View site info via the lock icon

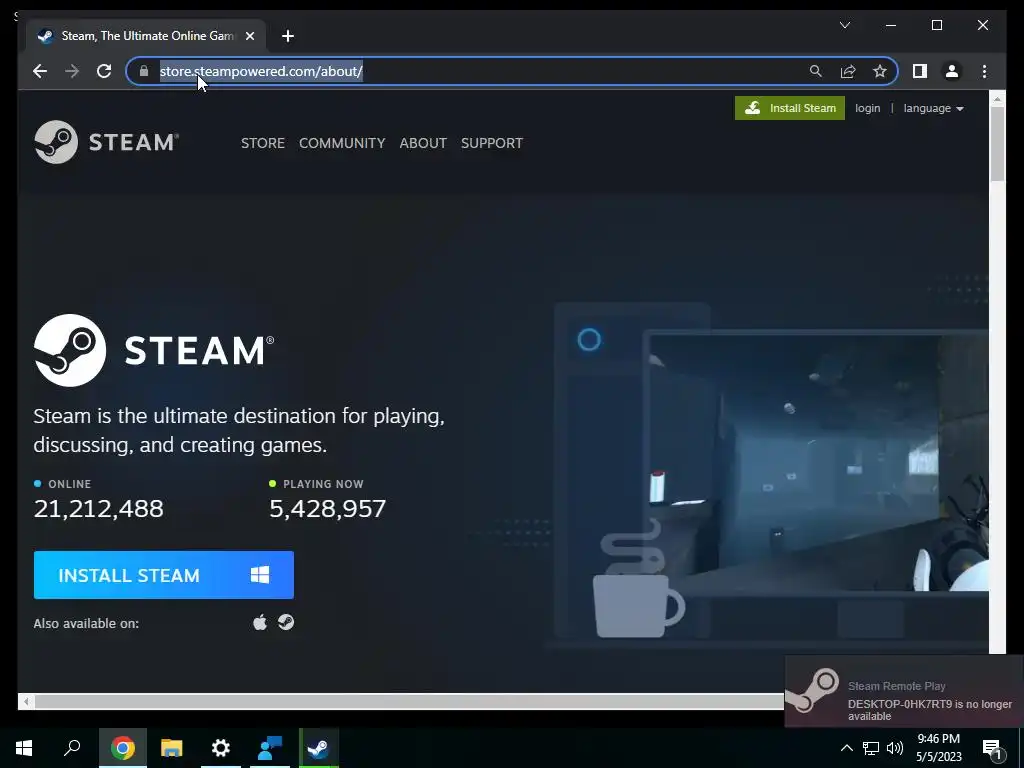point(144,71)
